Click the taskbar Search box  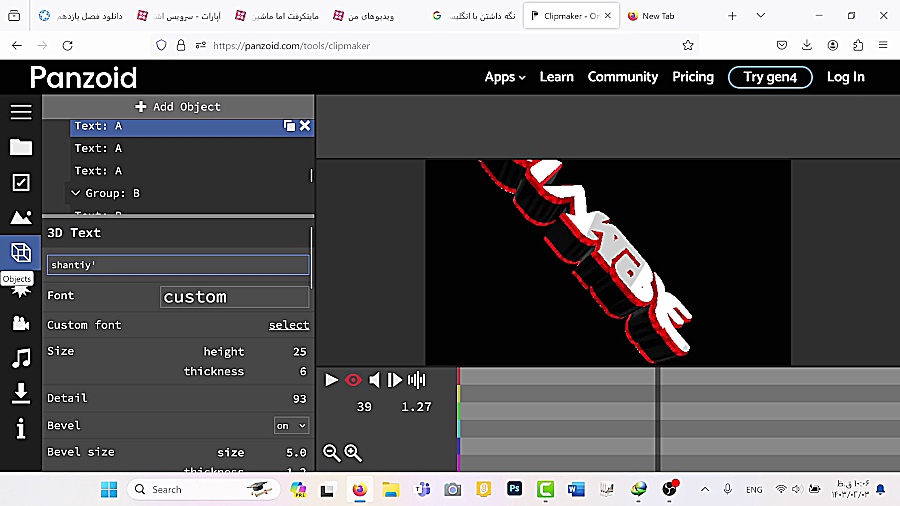(x=203, y=489)
